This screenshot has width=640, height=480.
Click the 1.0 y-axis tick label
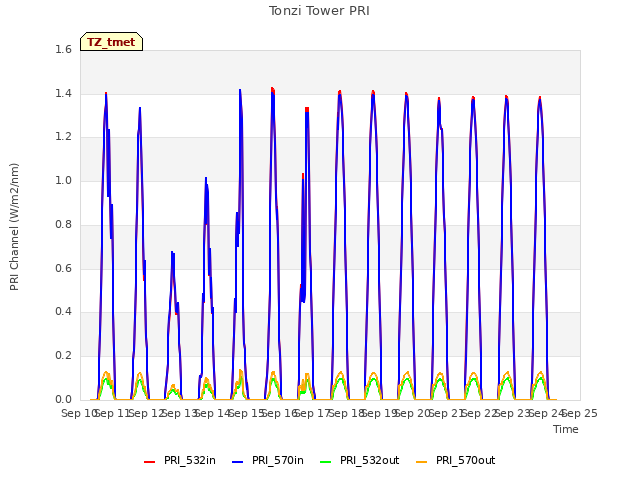63,180
